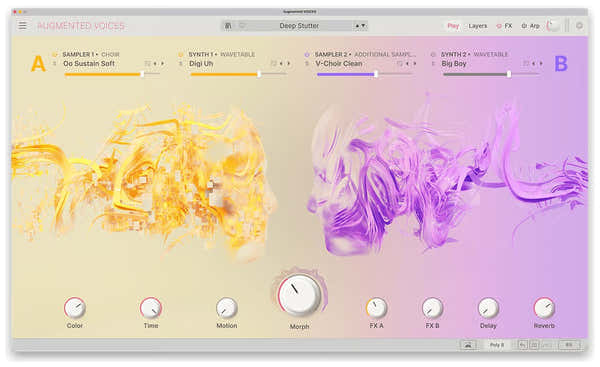Select previous wavetable for Synth 1
Screen dimensions: 600x367
(x=282, y=64)
